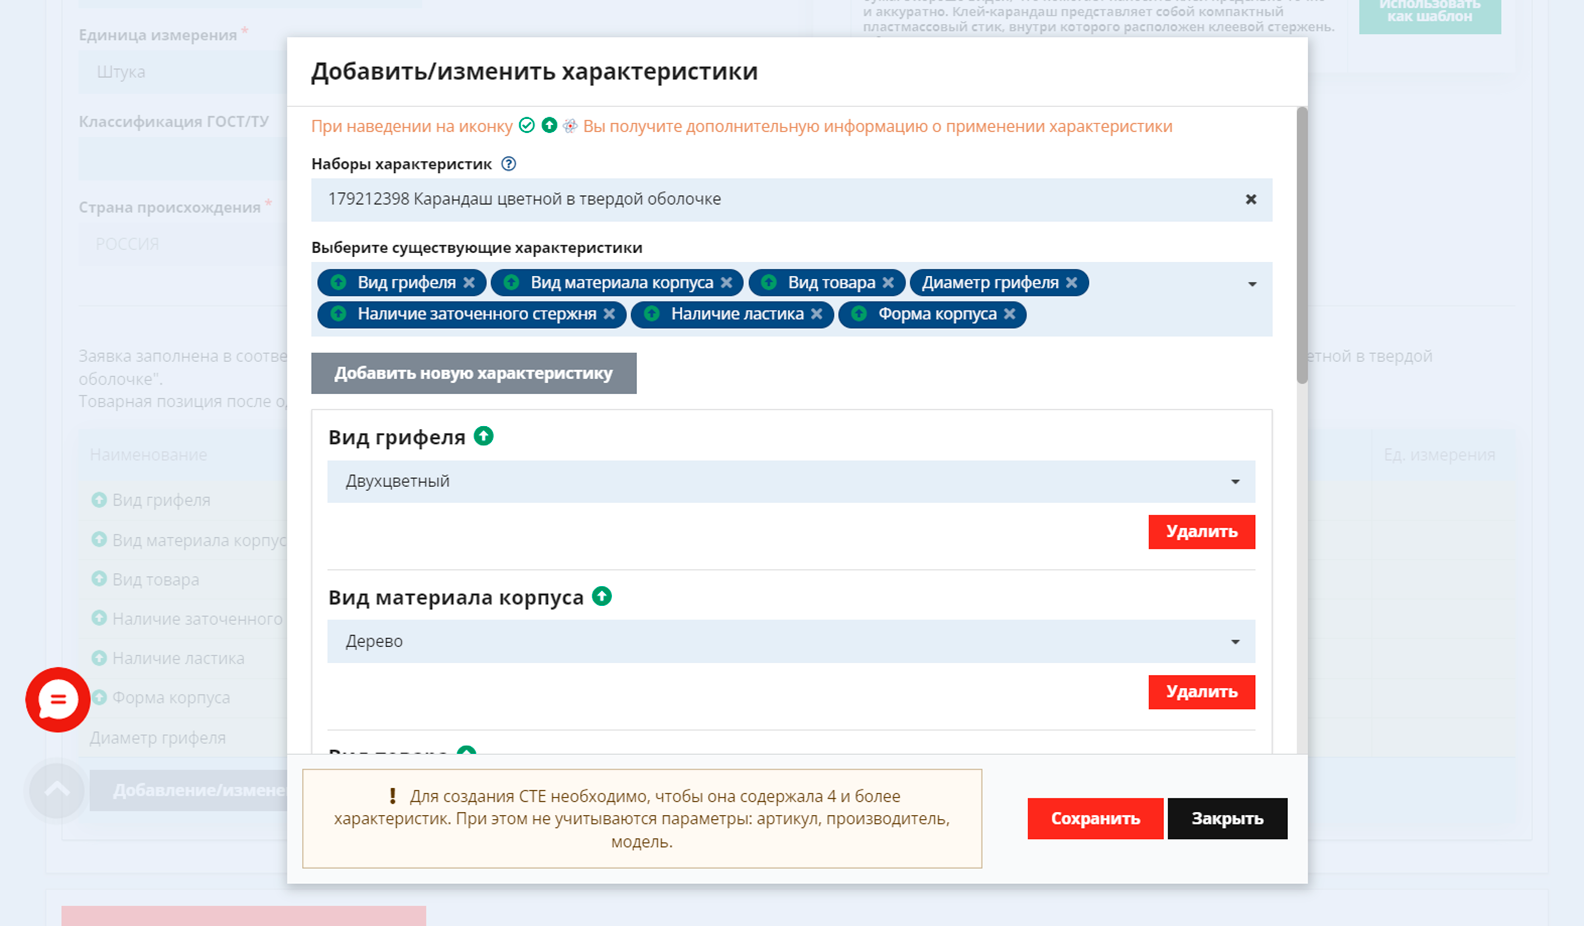Viewport: 1584px width, 926px height.
Task: Open 'Двухцветный' dropdown for Вид грифеля
Action: point(791,481)
